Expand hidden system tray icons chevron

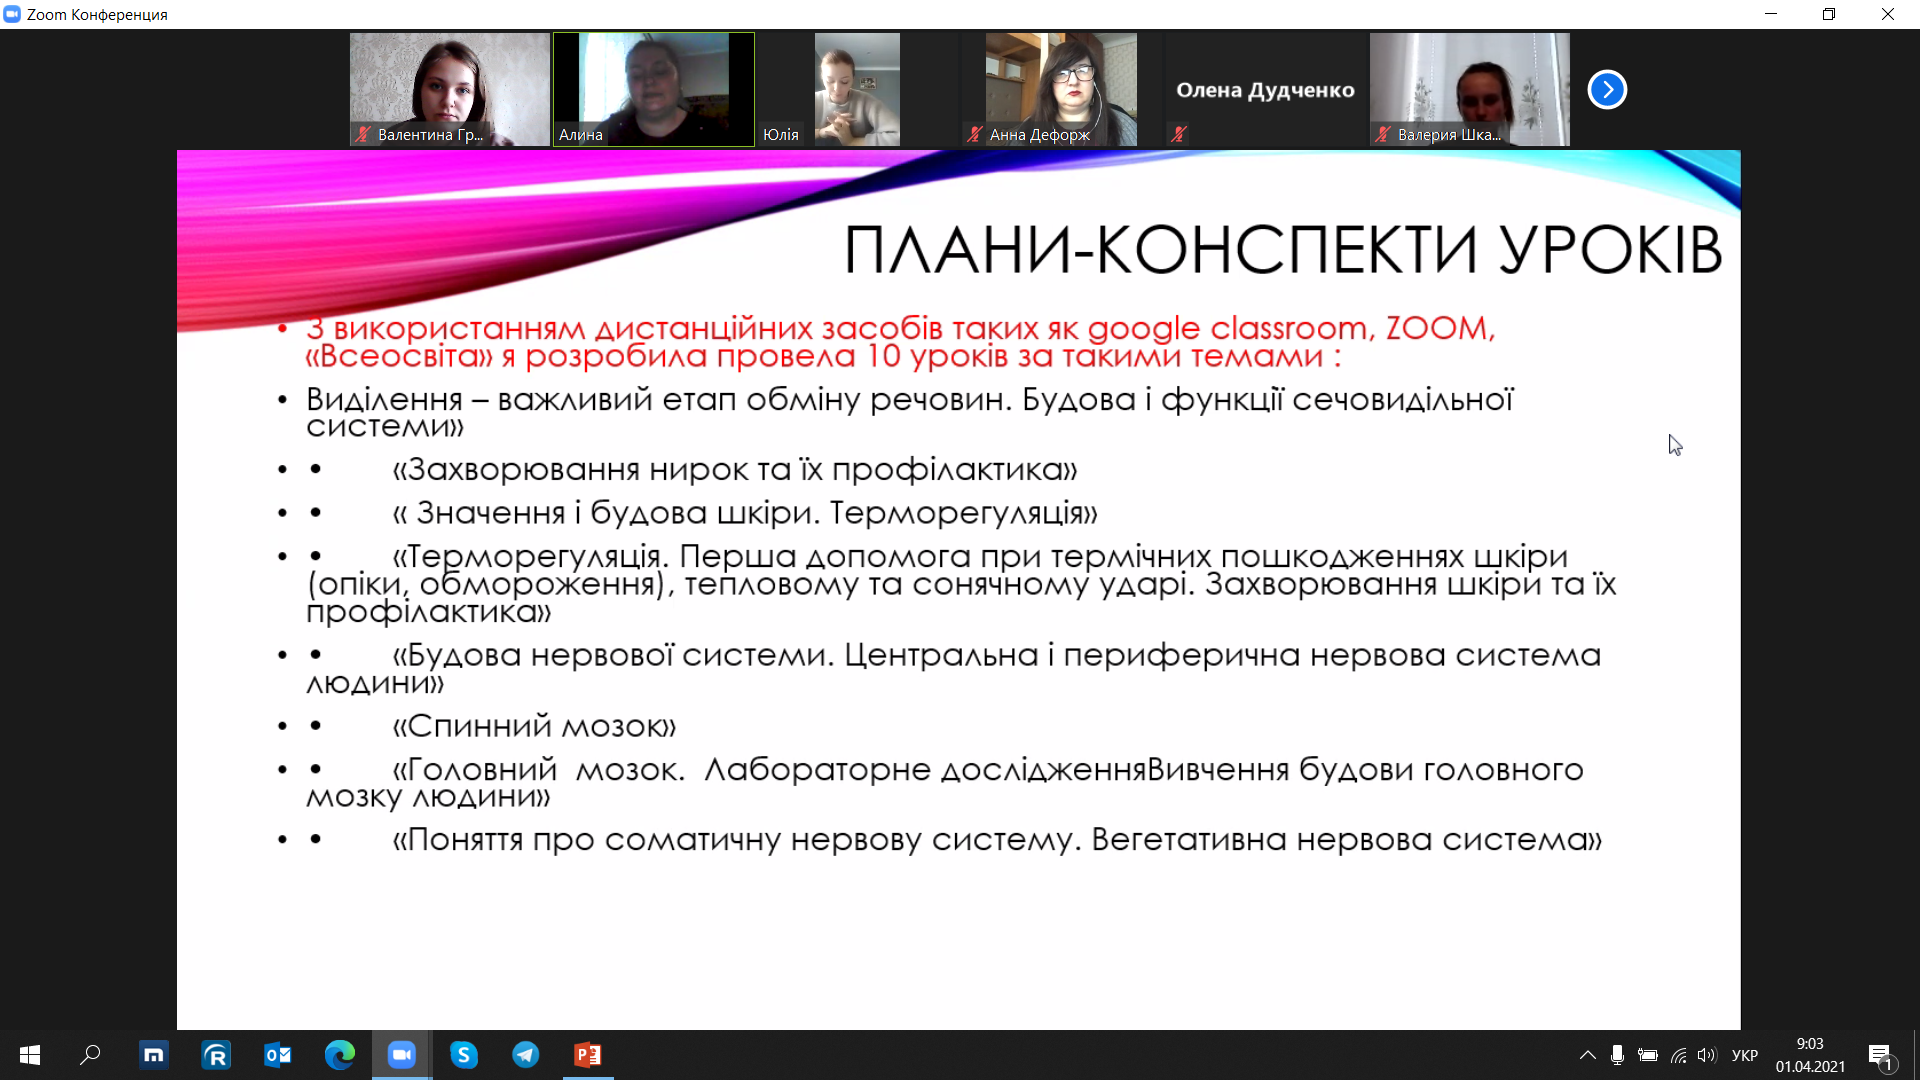[x=1587, y=1055]
